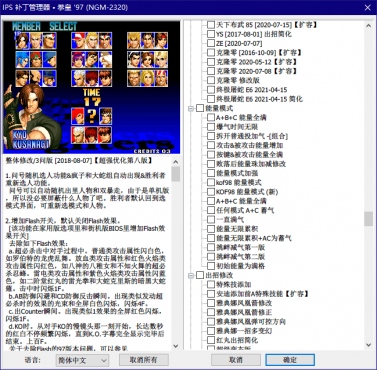The image size is (377, 370).
Task: Check 红丸出招简化 option
Action: [211, 340]
